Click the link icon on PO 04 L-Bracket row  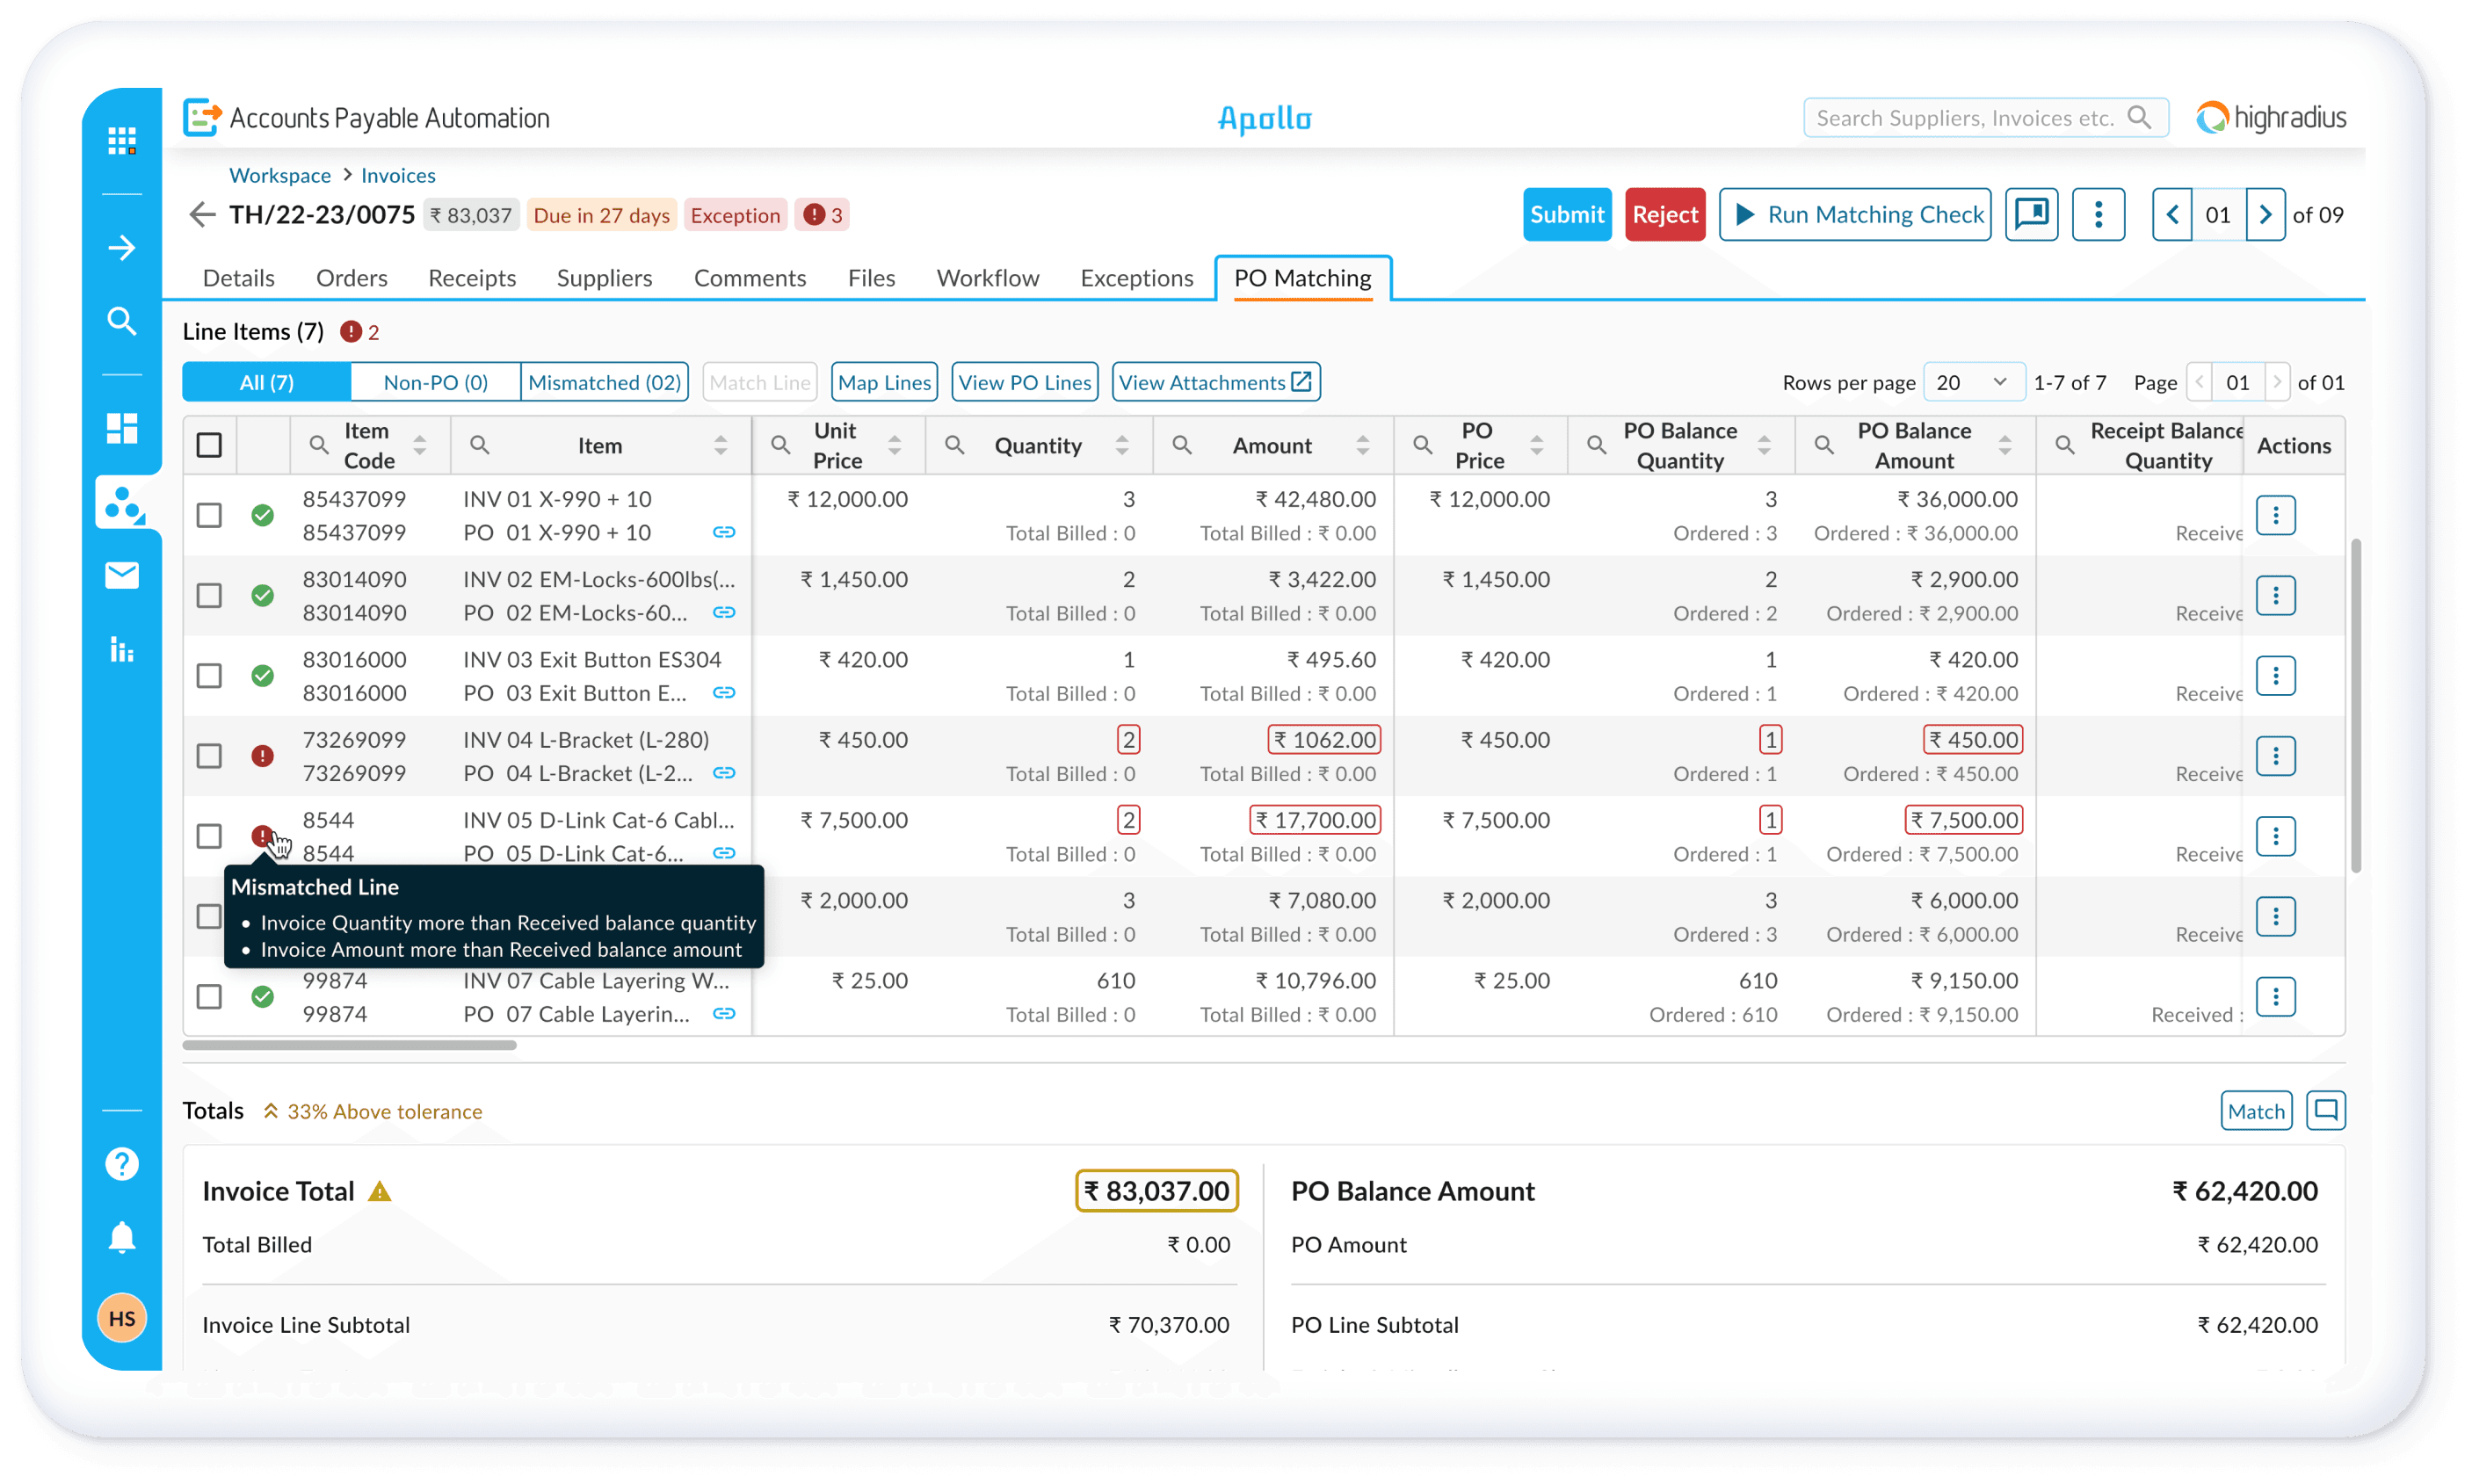[x=724, y=773]
